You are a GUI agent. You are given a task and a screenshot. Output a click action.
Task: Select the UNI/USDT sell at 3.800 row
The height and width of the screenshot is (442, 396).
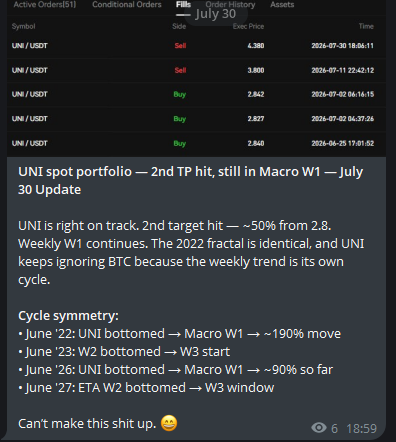click(x=196, y=70)
